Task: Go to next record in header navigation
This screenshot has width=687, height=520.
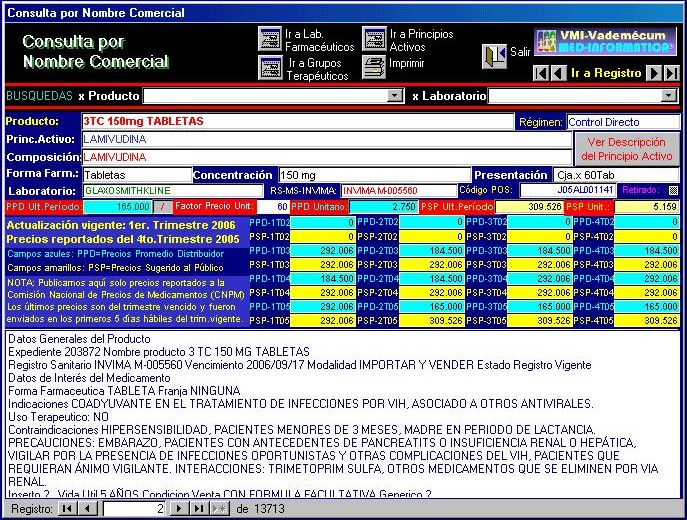Action: point(654,73)
